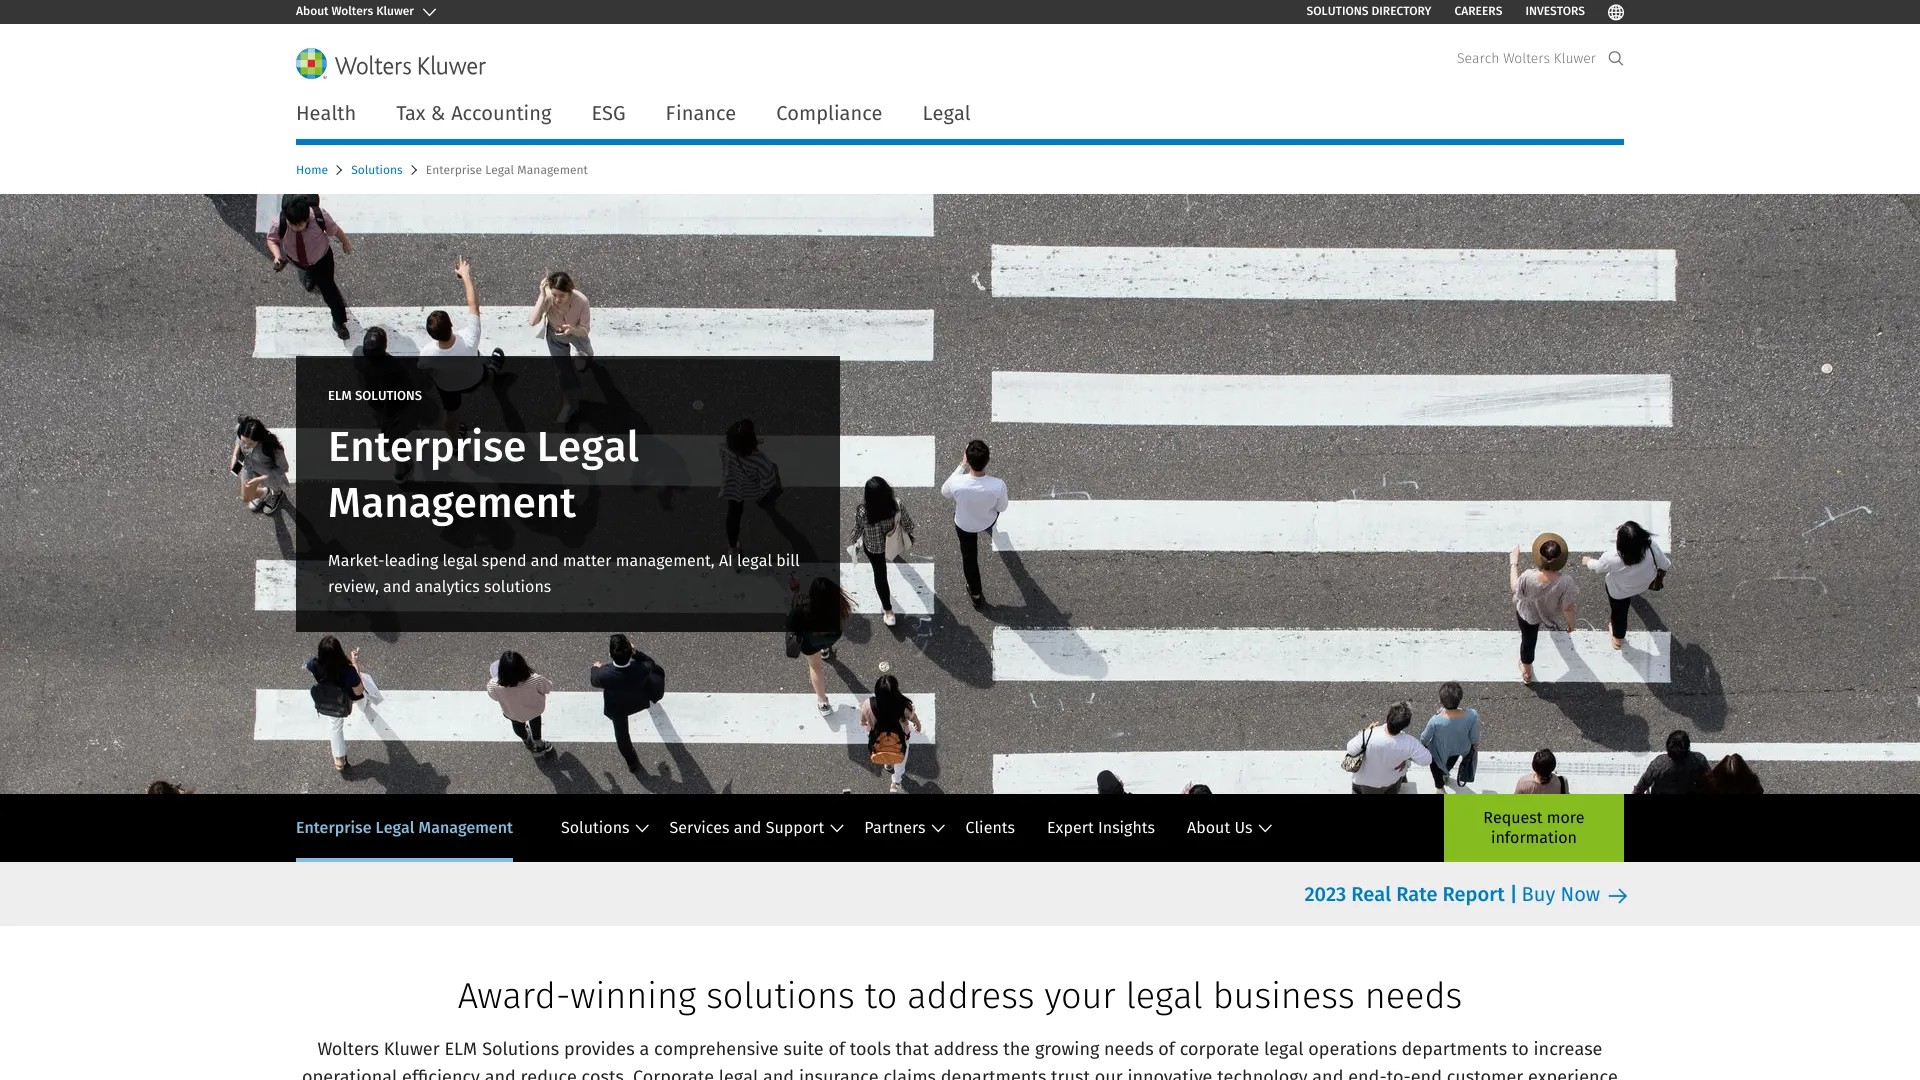Expand the Partners dropdown
The image size is (1920, 1080).
tap(938, 828)
